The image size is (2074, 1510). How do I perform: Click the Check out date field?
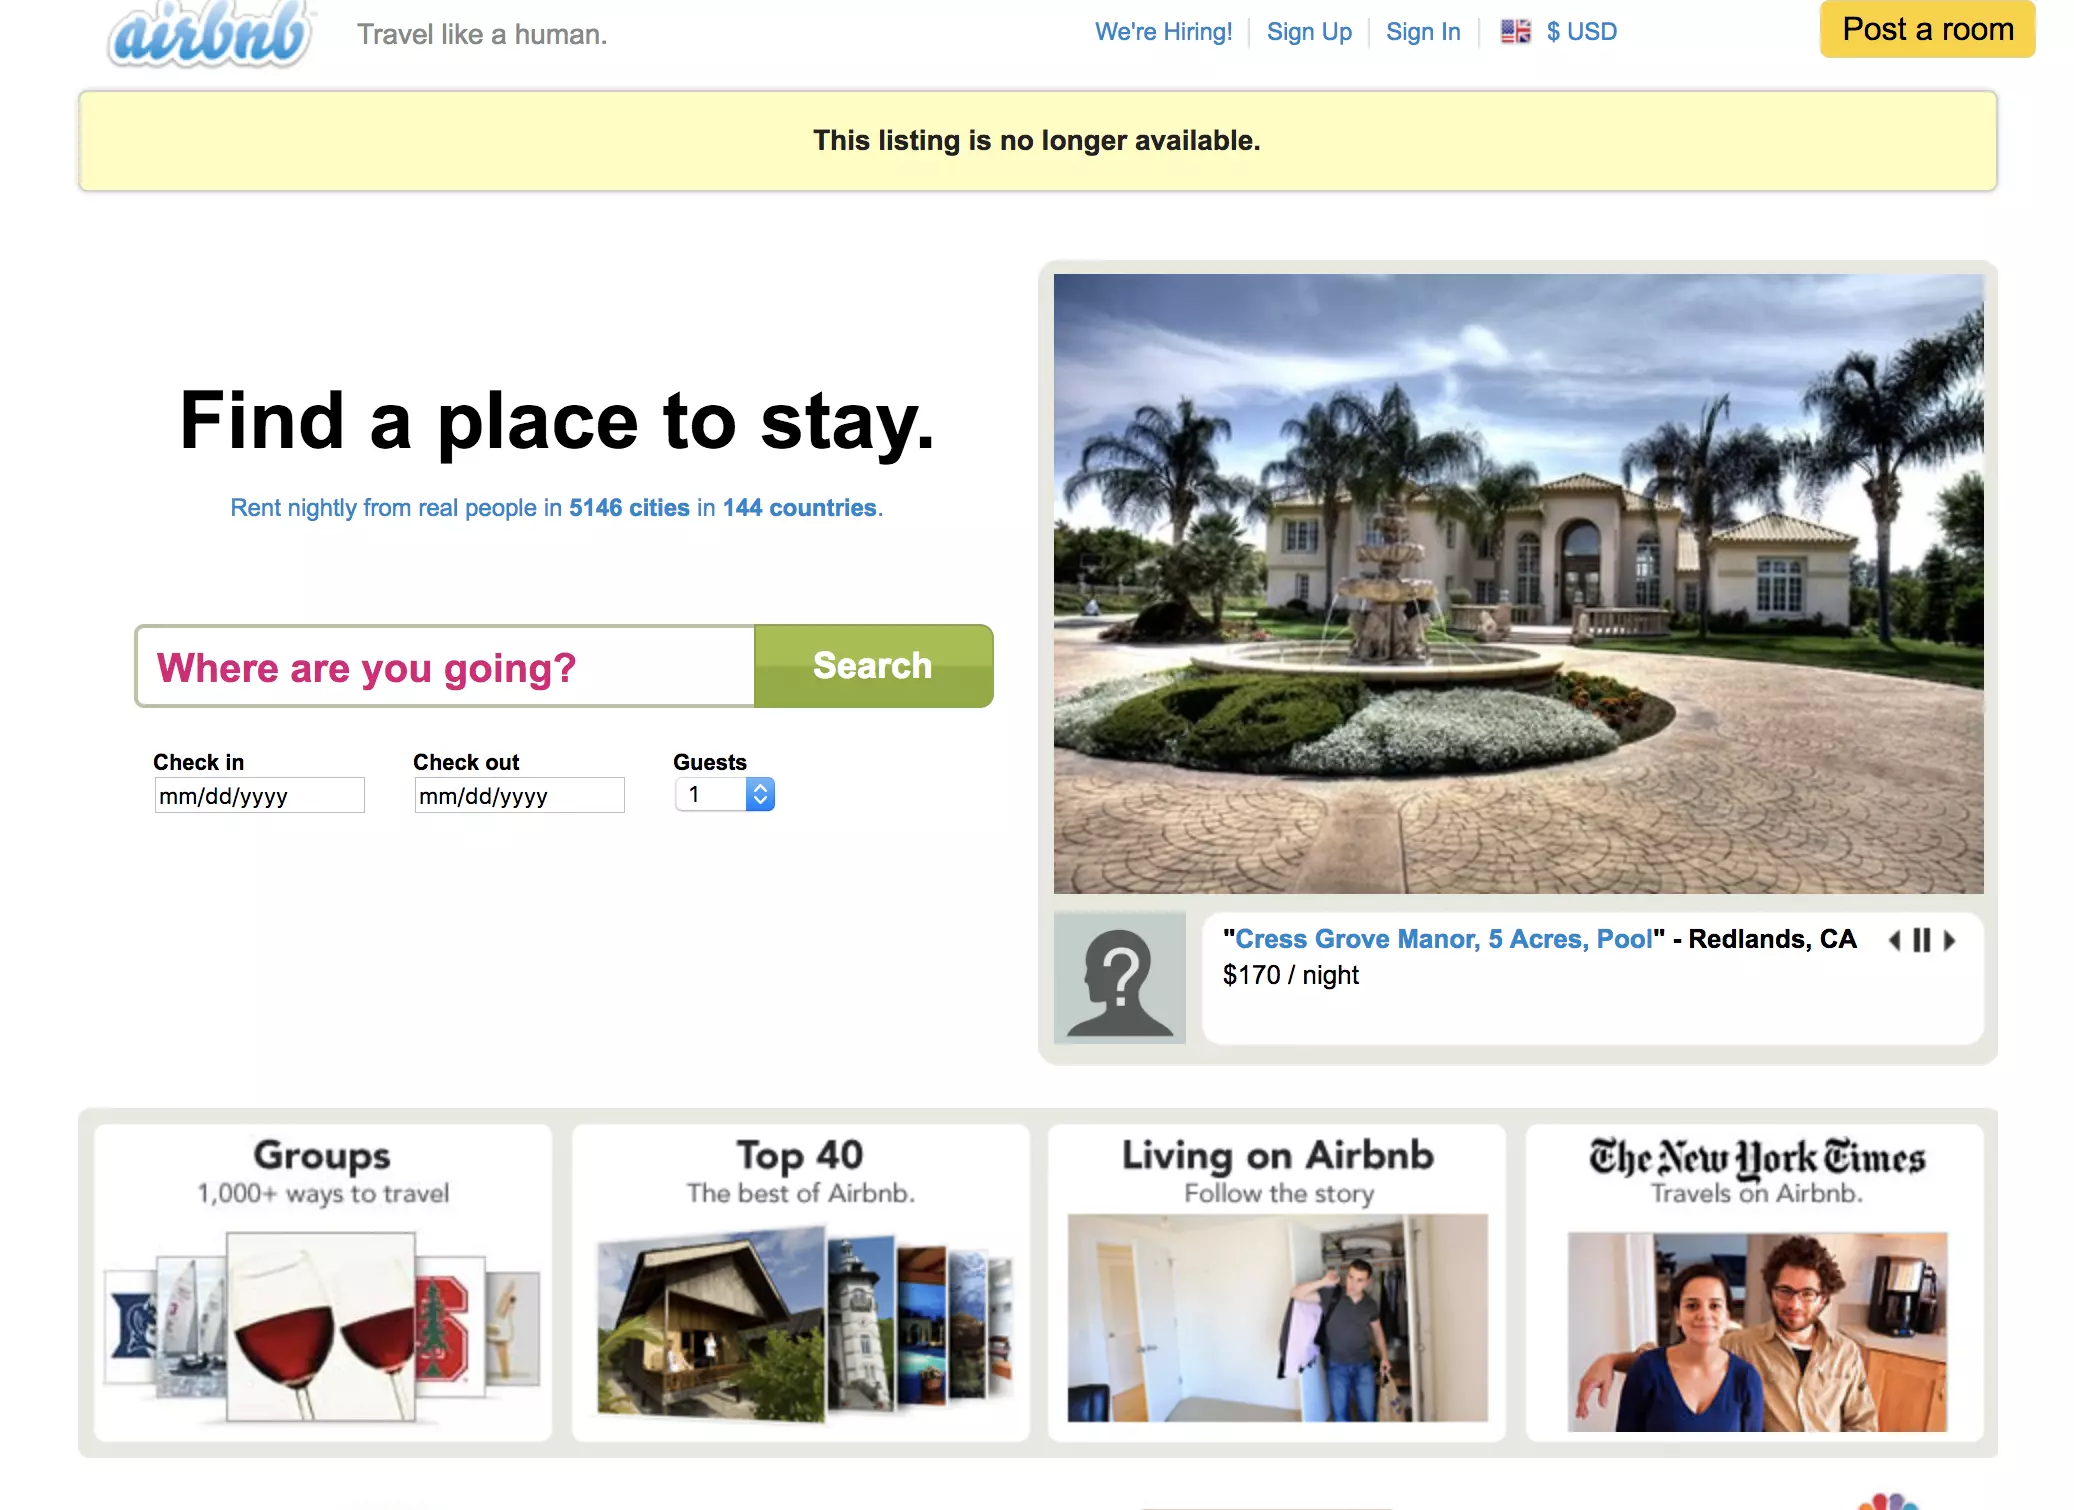coord(520,796)
